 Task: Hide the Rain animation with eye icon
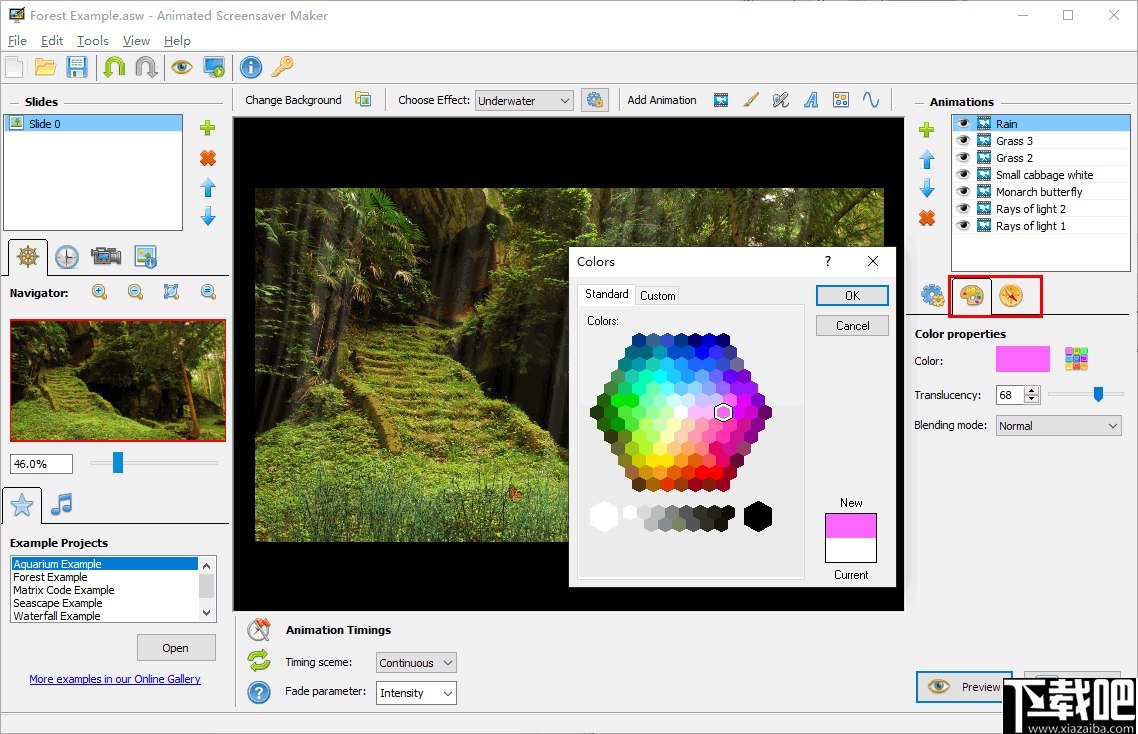963,124
